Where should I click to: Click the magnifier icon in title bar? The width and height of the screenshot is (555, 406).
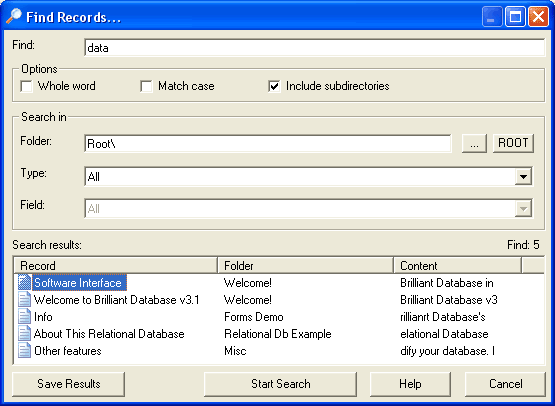tap(14, 16)
